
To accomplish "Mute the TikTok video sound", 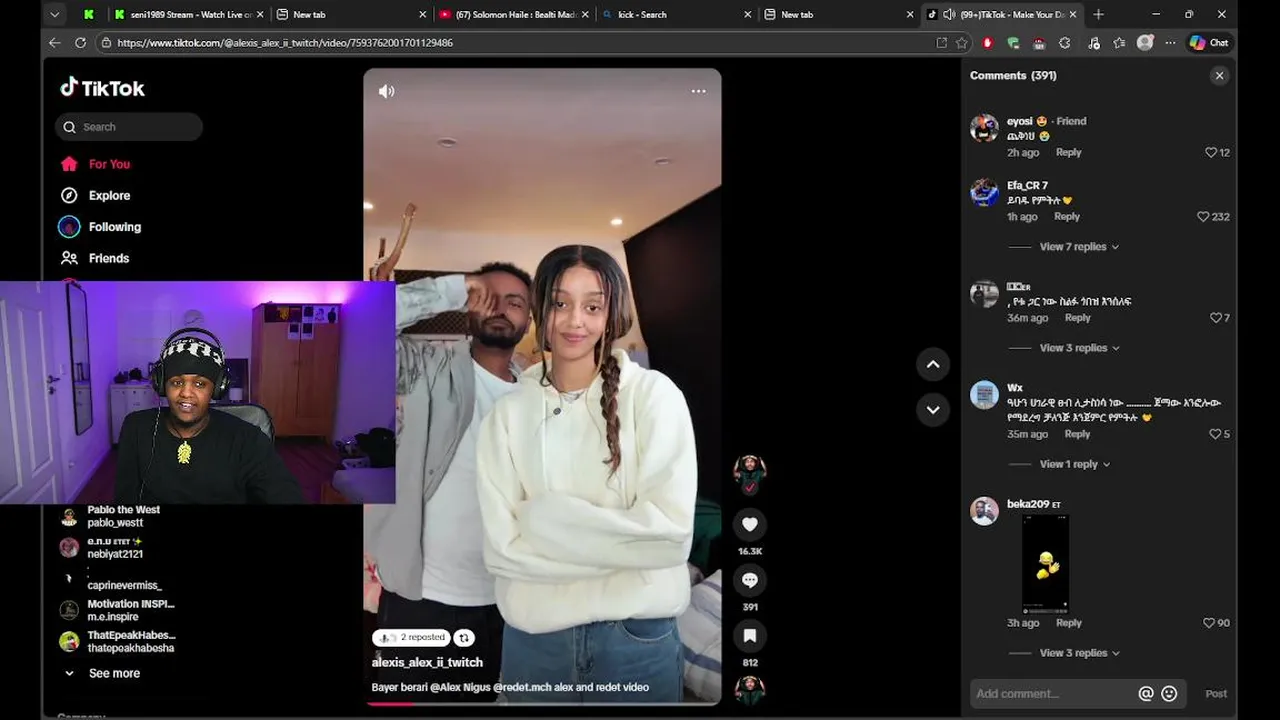I will 386,91.
